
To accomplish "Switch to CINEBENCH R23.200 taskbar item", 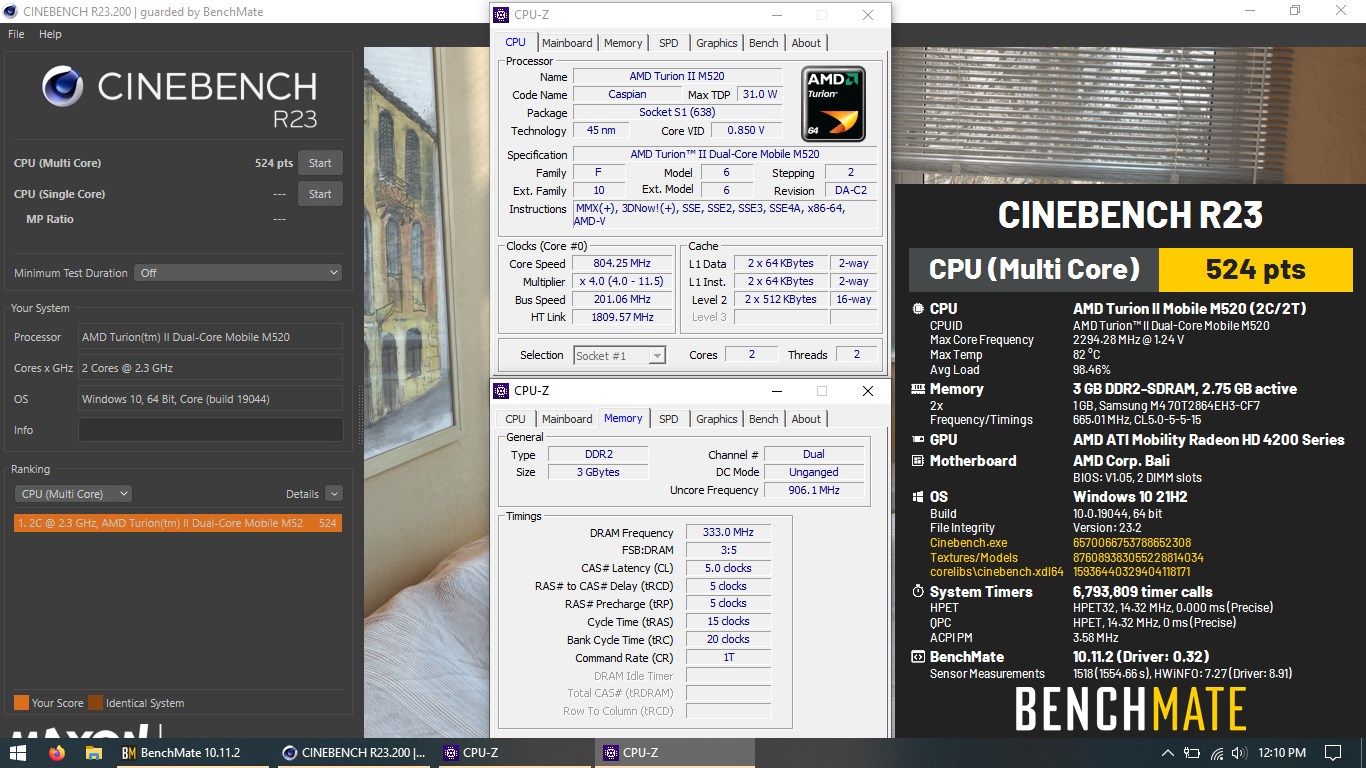I will pos(353,752).
